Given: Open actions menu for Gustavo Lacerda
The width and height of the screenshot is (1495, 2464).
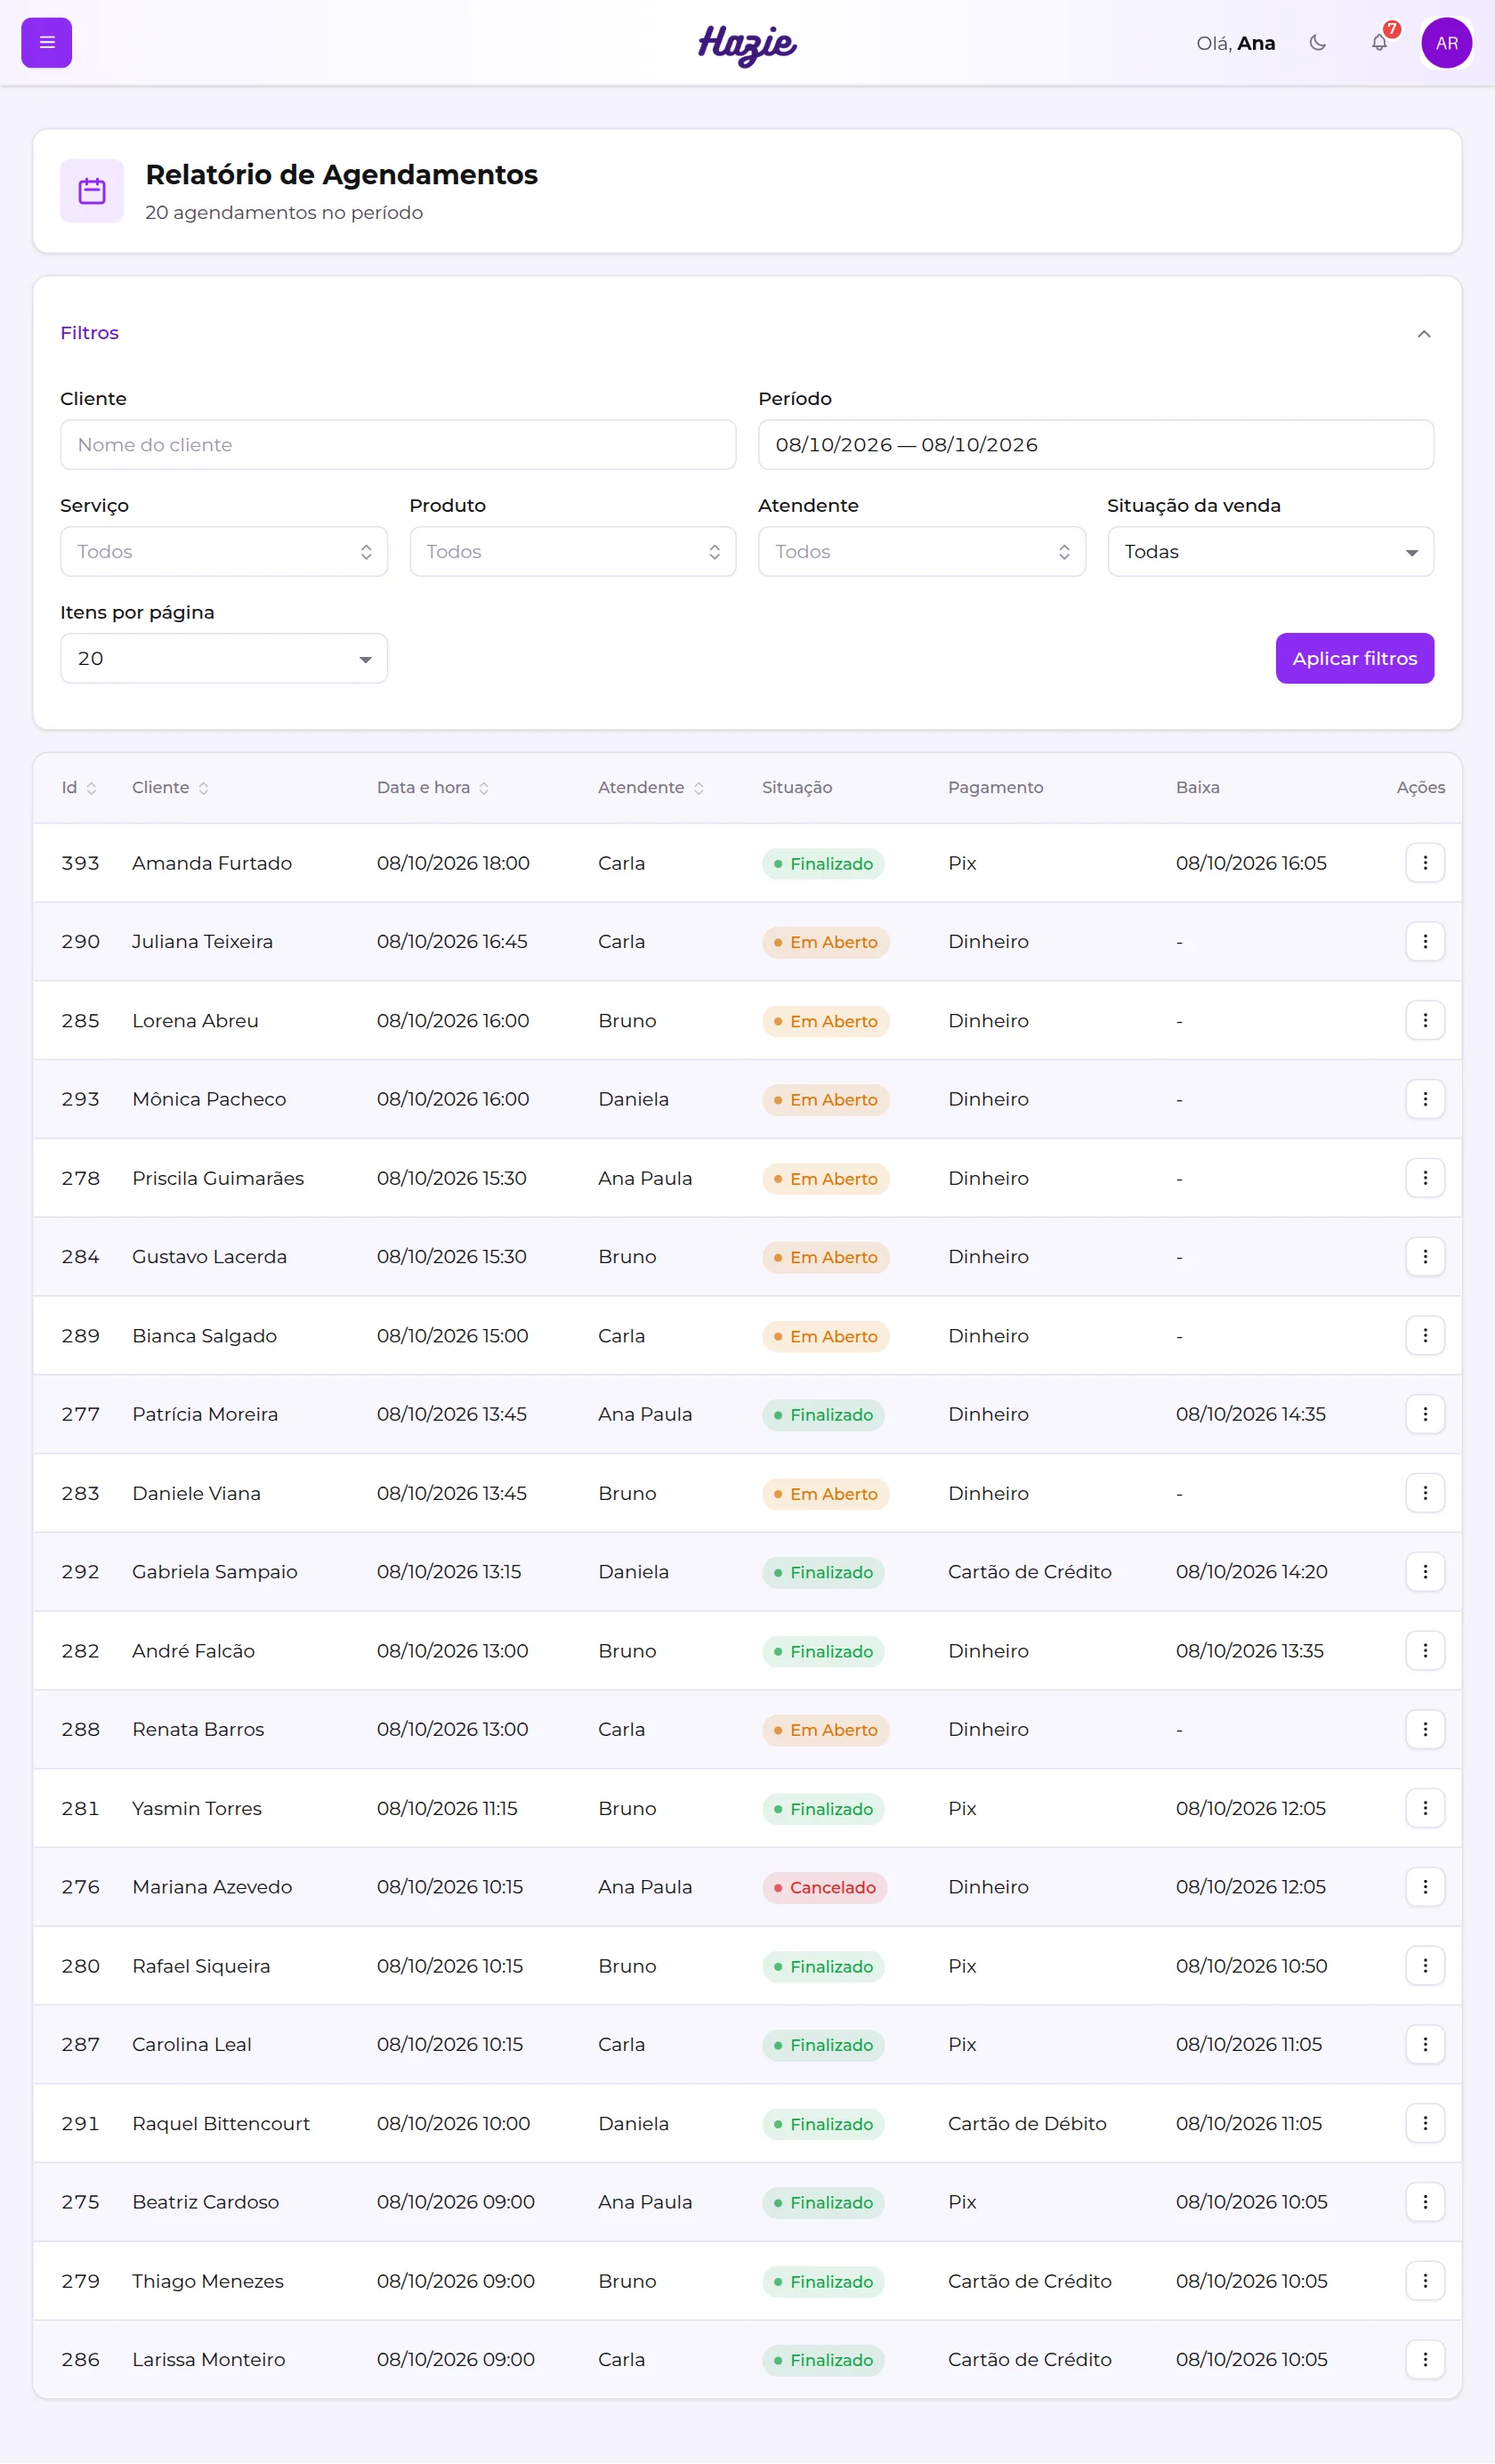Looking at the screenshot, I should click(x=1425, y=1257).
